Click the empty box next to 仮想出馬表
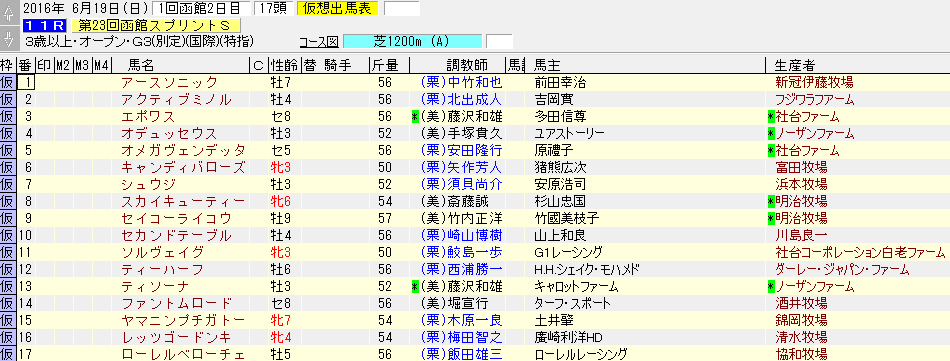950x361 pixels. [402, 8]
